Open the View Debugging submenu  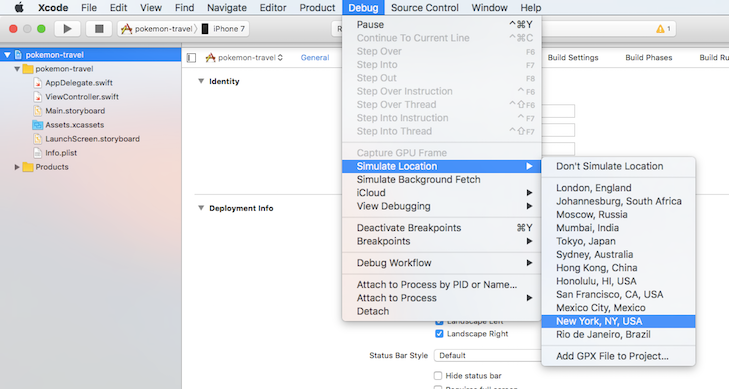(441, 206)
